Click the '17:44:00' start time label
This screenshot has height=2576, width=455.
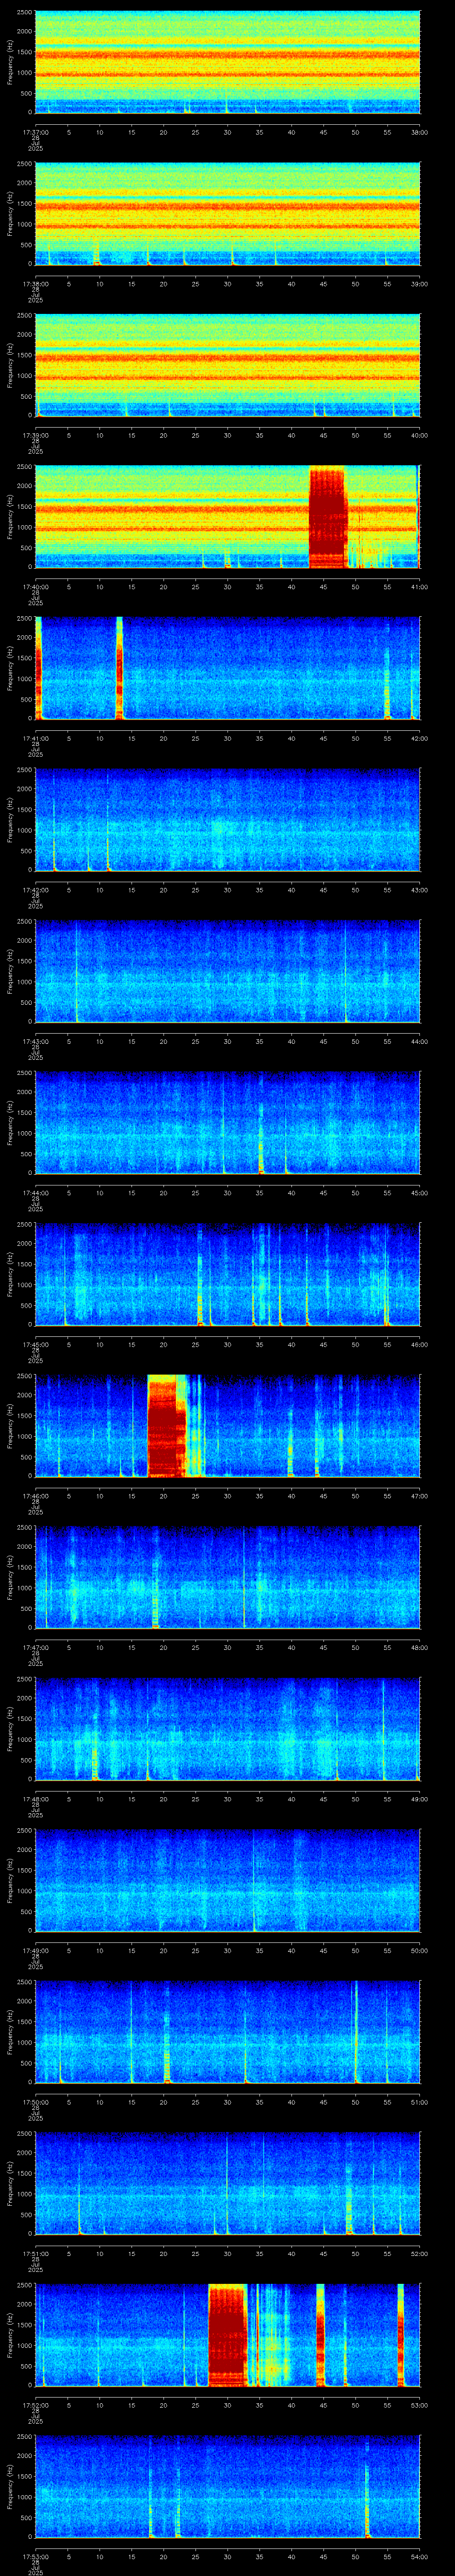click(x=35, y=1193)
